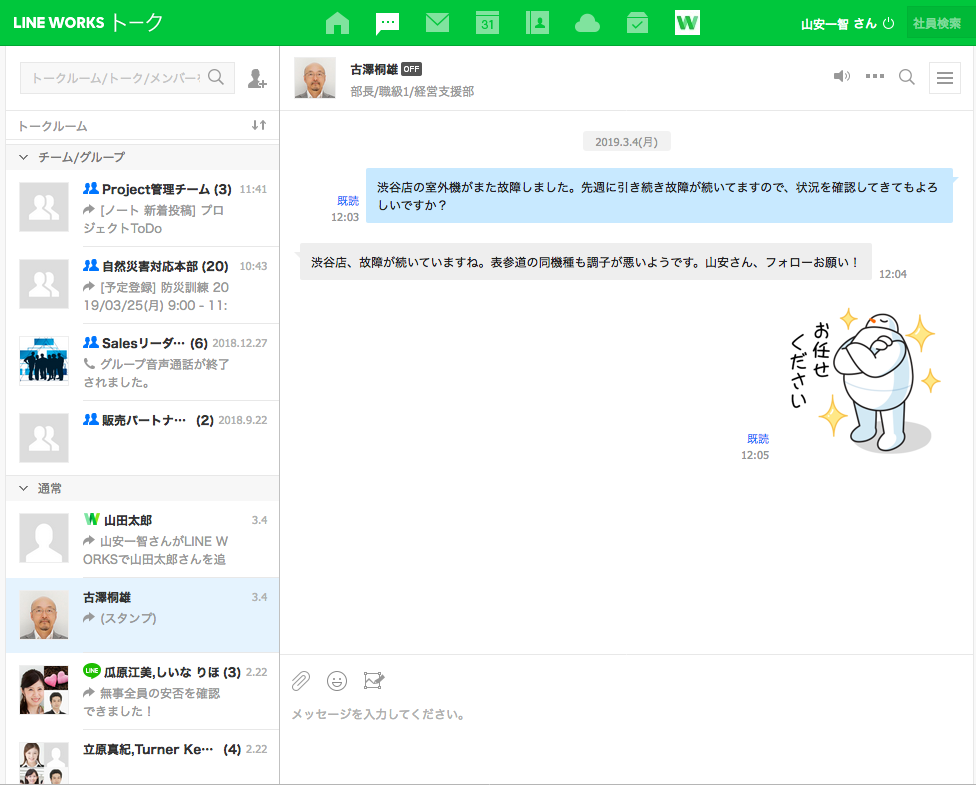Open the Calendar icon in top bar
This screenshot has width=976, height=785.
(x=487, y=23)
